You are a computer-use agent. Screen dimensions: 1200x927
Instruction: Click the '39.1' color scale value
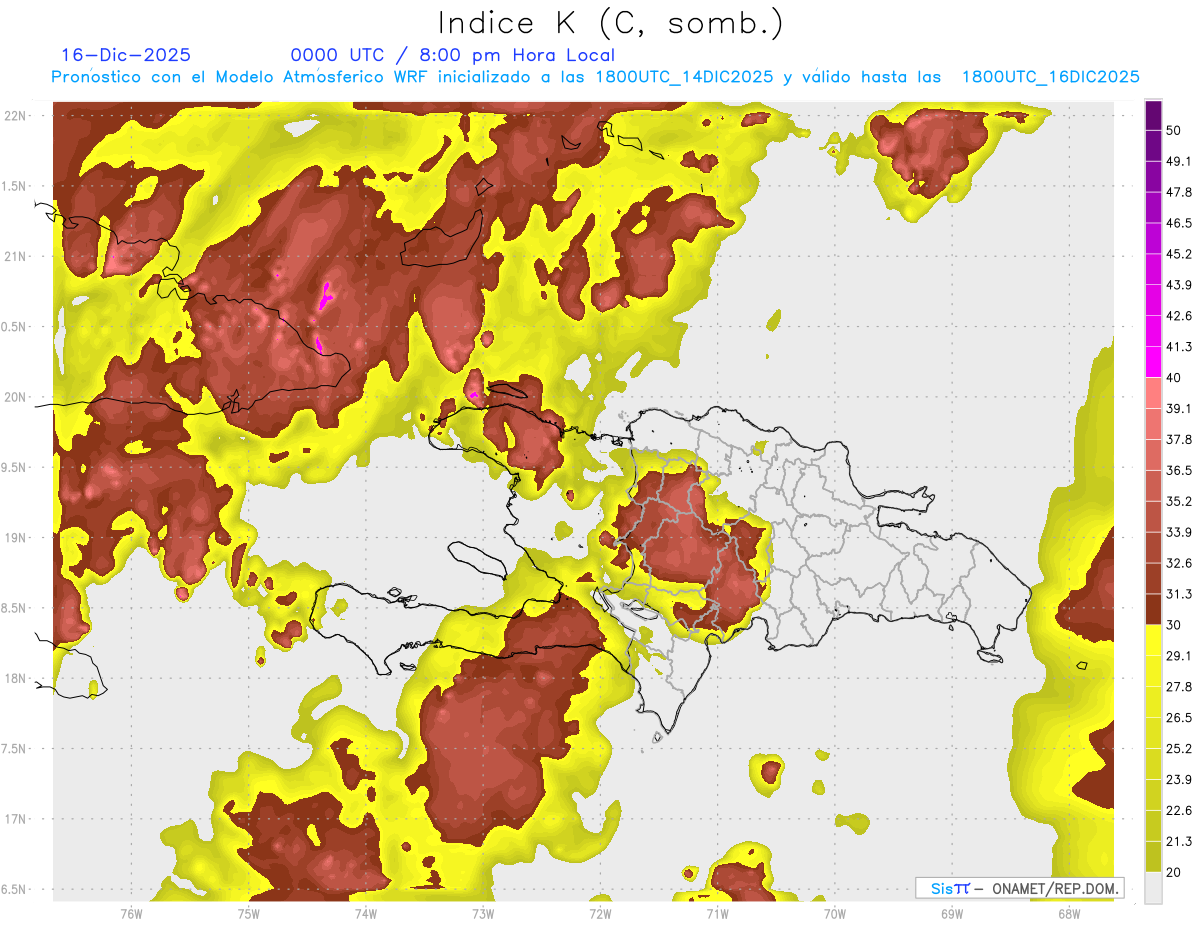pyautogui.click(x=1179, y=408)
